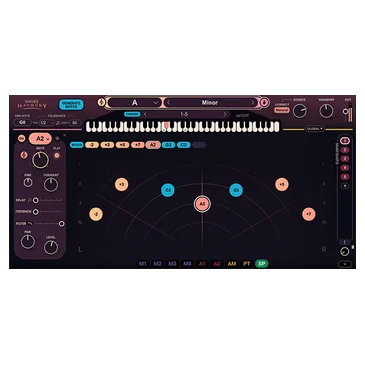Select the +7 voice chip in the notes row
The height and width of the screenshot is (365, 365).
138,145
